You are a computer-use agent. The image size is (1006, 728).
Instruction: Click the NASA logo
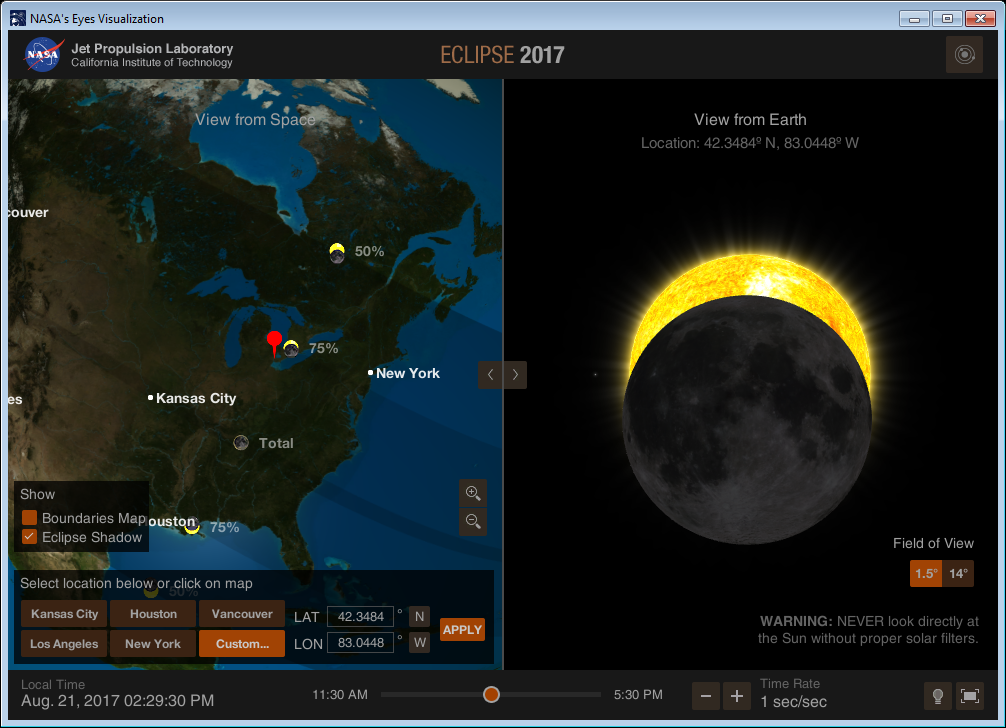(x=44, y=55)
